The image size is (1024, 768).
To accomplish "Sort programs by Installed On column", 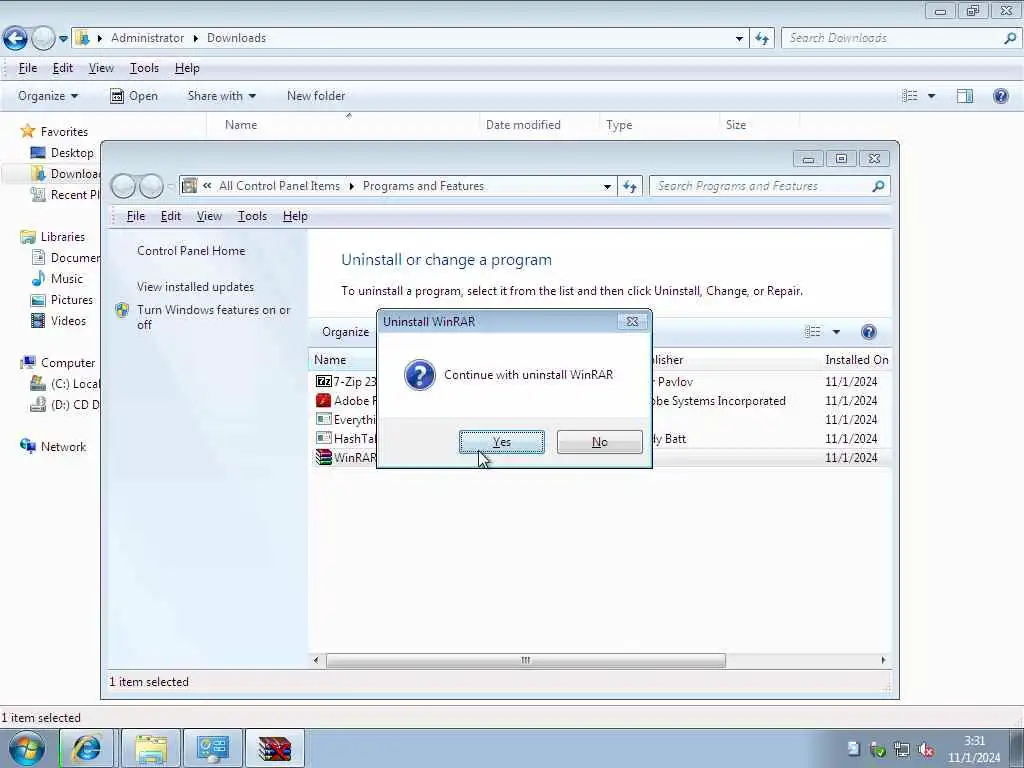I will 856,360.
